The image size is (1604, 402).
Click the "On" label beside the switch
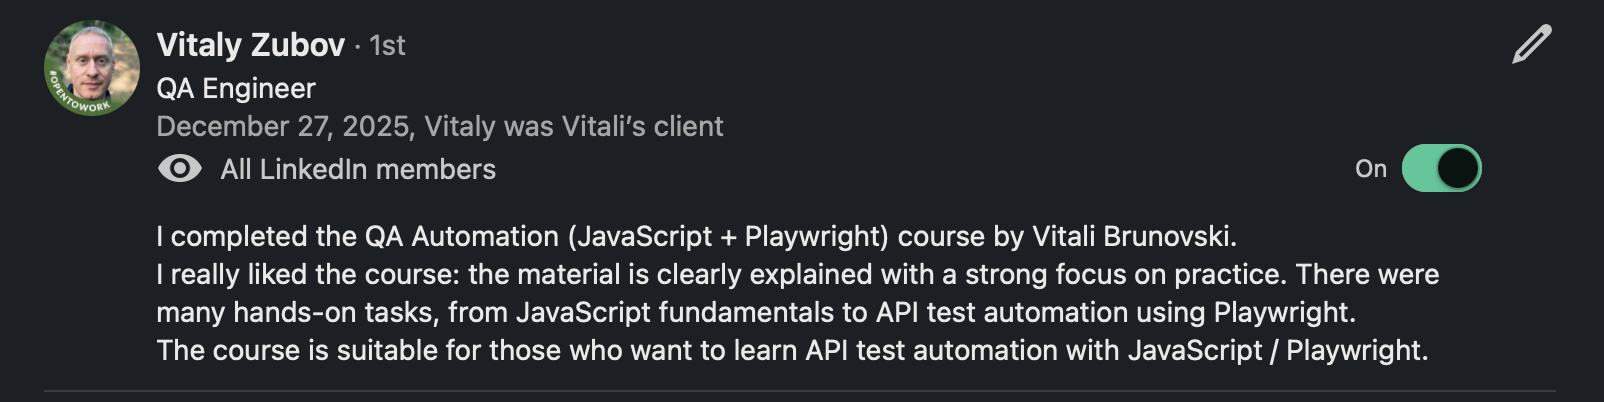click(x=1370, y=169)
